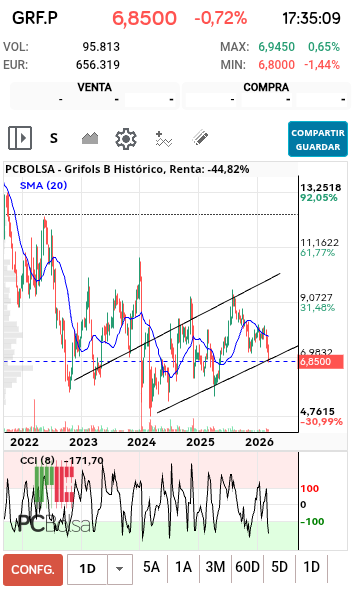The width and height of the screenshot is (360, 591).
Task: Click the 2024 year label on time axis
Action: coord(141,442)
